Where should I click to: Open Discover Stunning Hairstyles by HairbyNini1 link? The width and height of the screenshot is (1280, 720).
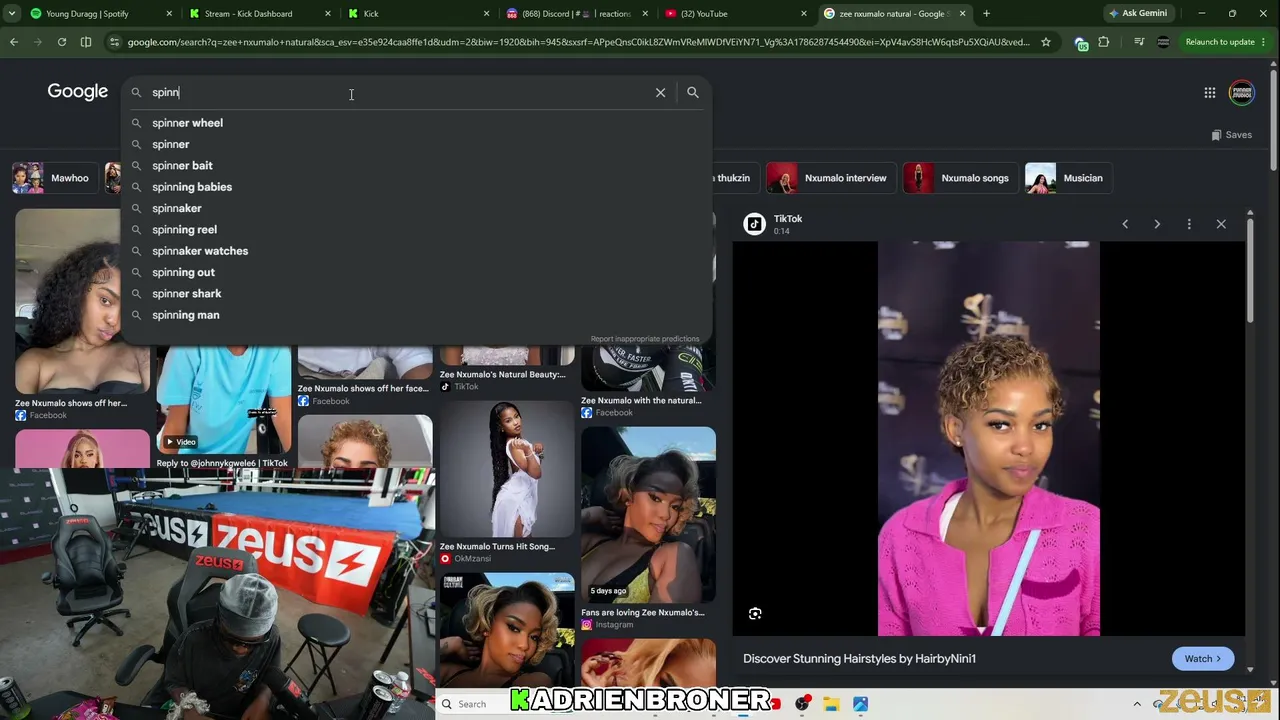click(x=859, y=659)
